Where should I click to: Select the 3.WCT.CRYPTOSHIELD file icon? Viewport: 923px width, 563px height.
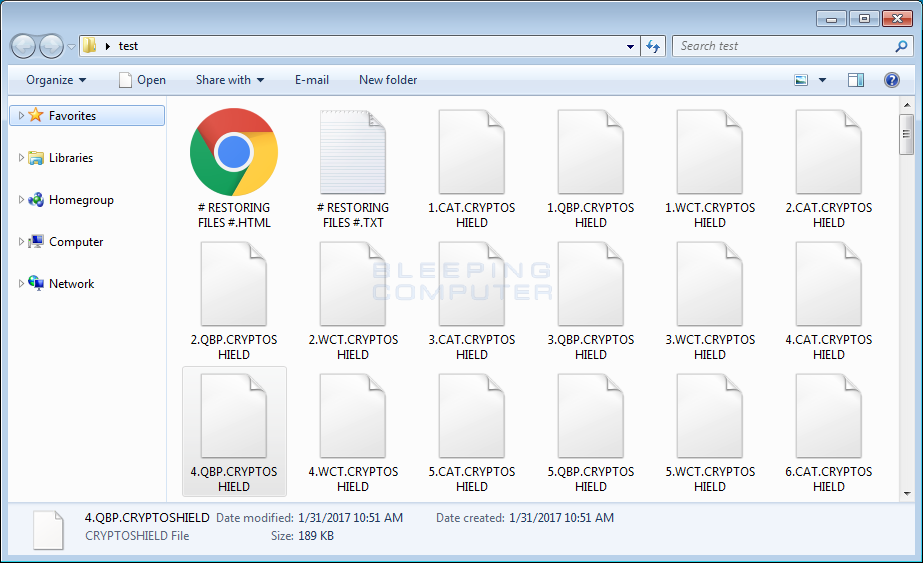(x=709, y=284)
